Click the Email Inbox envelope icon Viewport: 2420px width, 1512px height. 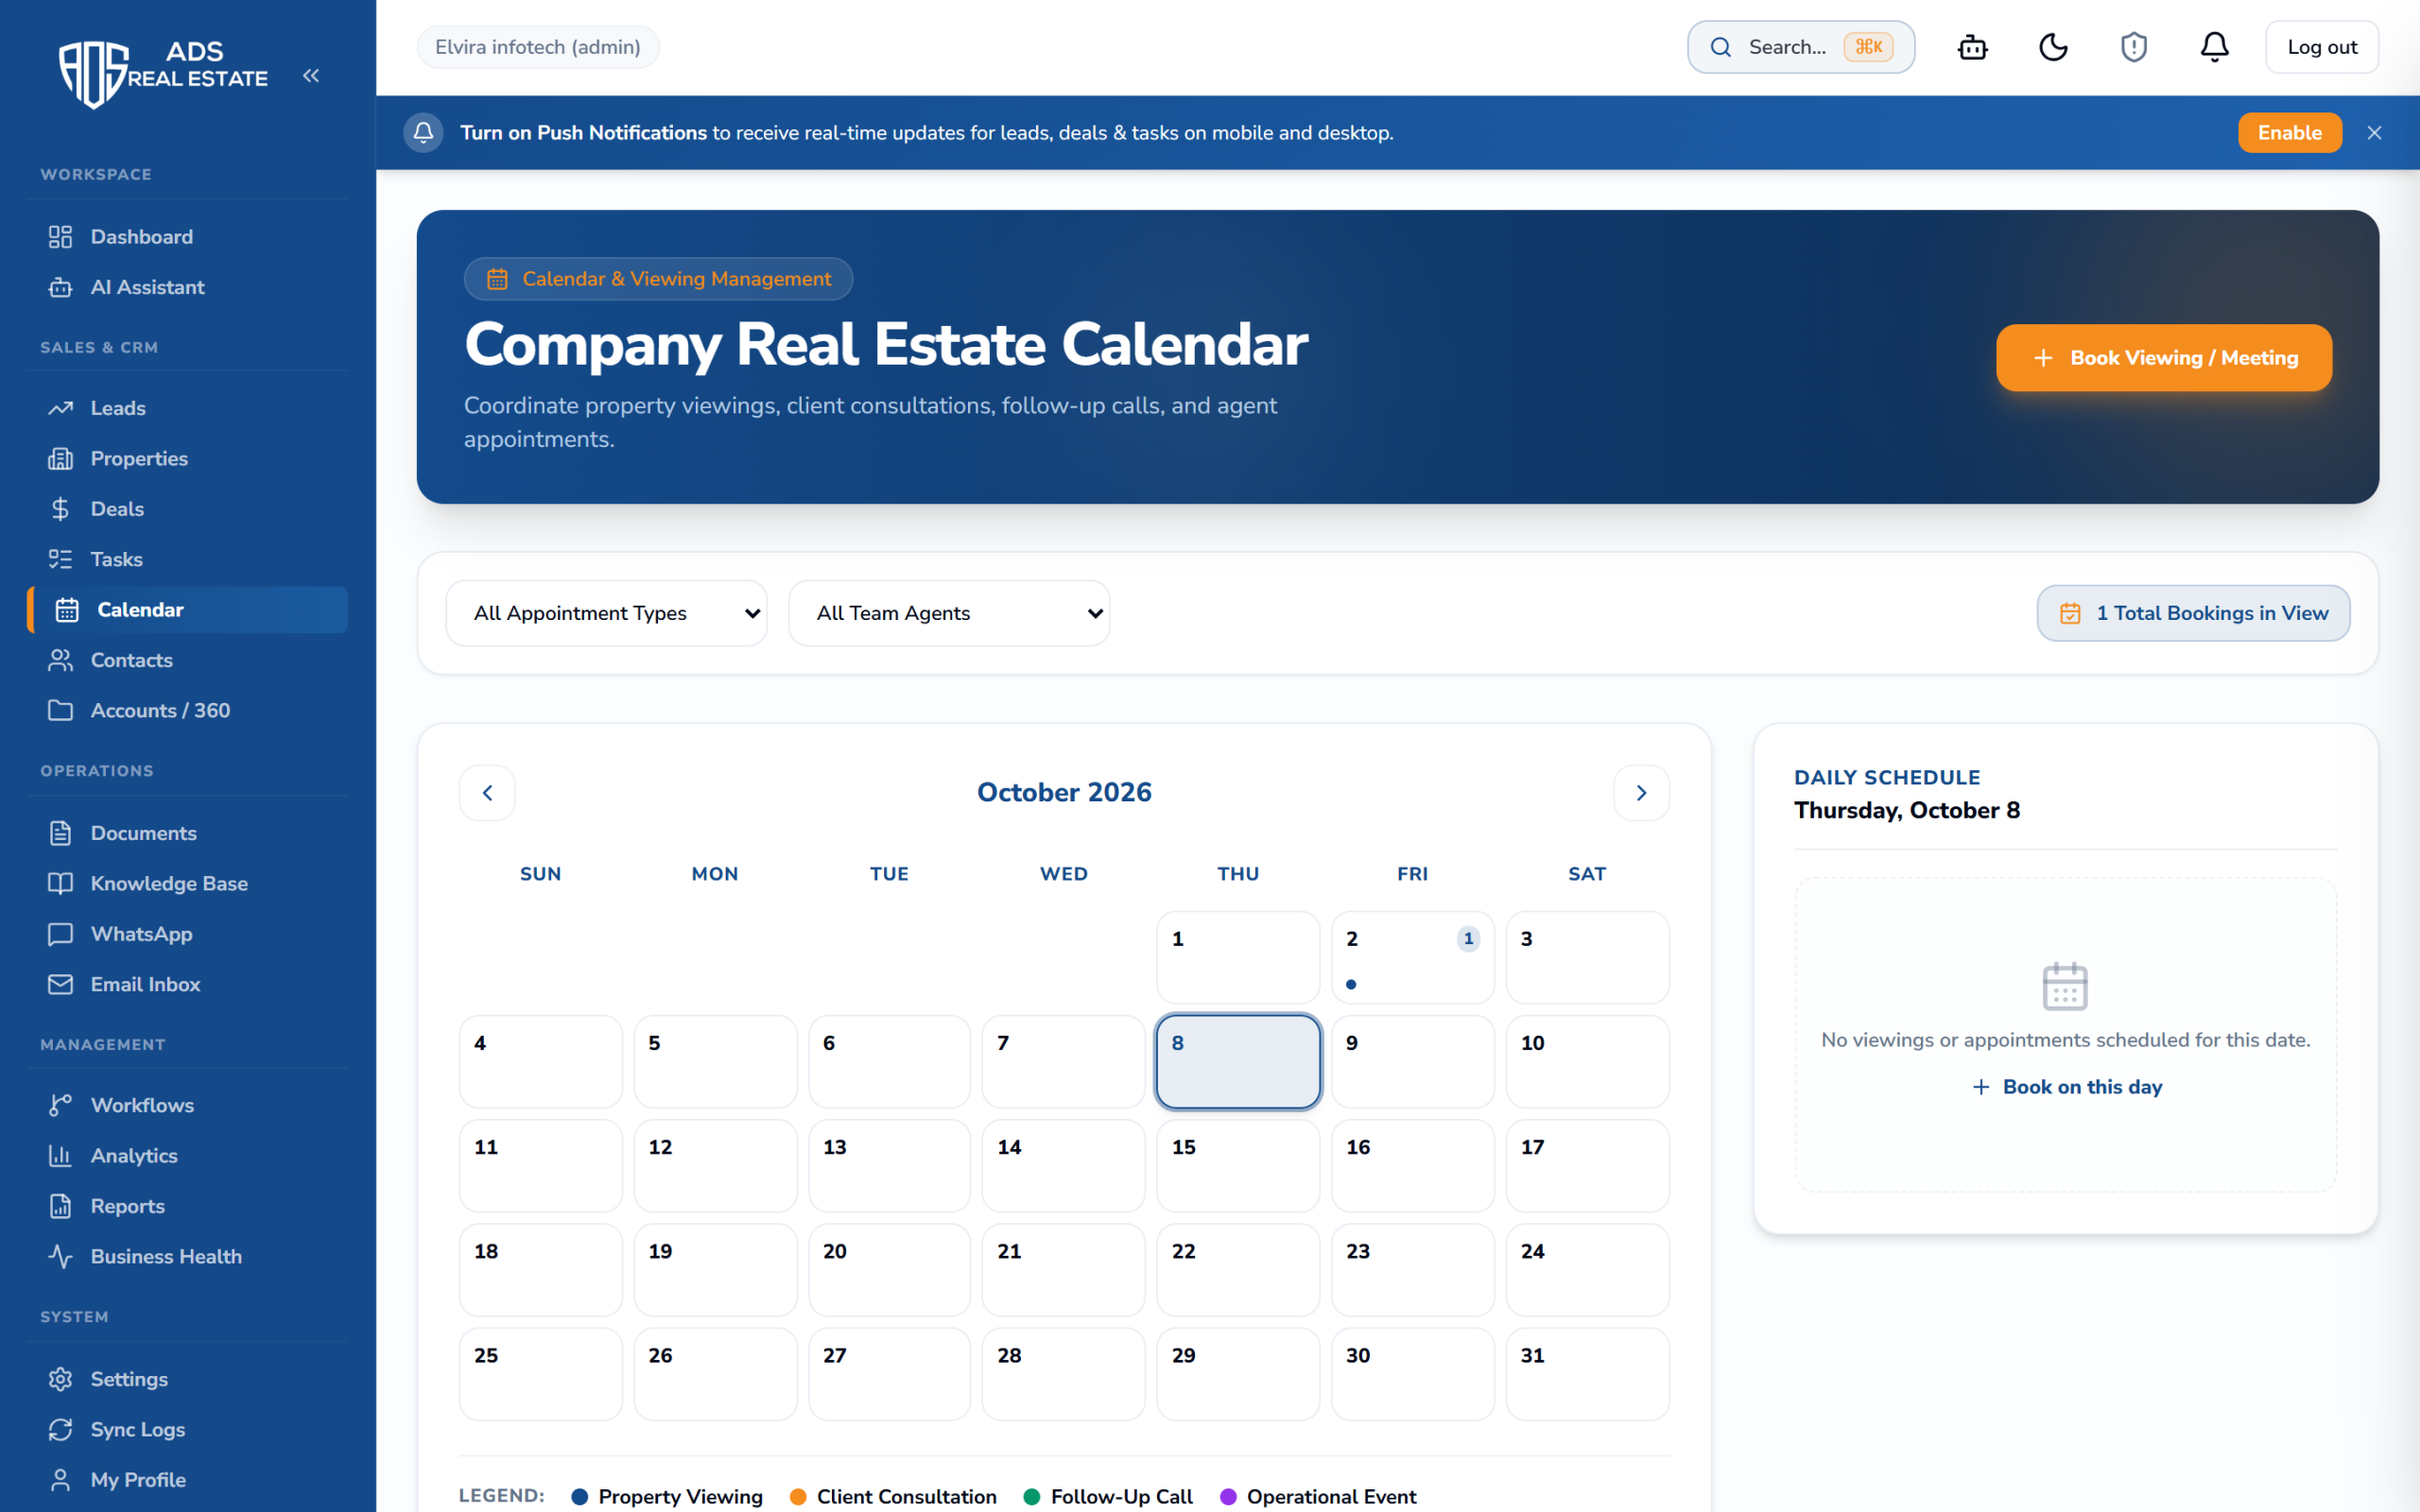pos(60,984)
